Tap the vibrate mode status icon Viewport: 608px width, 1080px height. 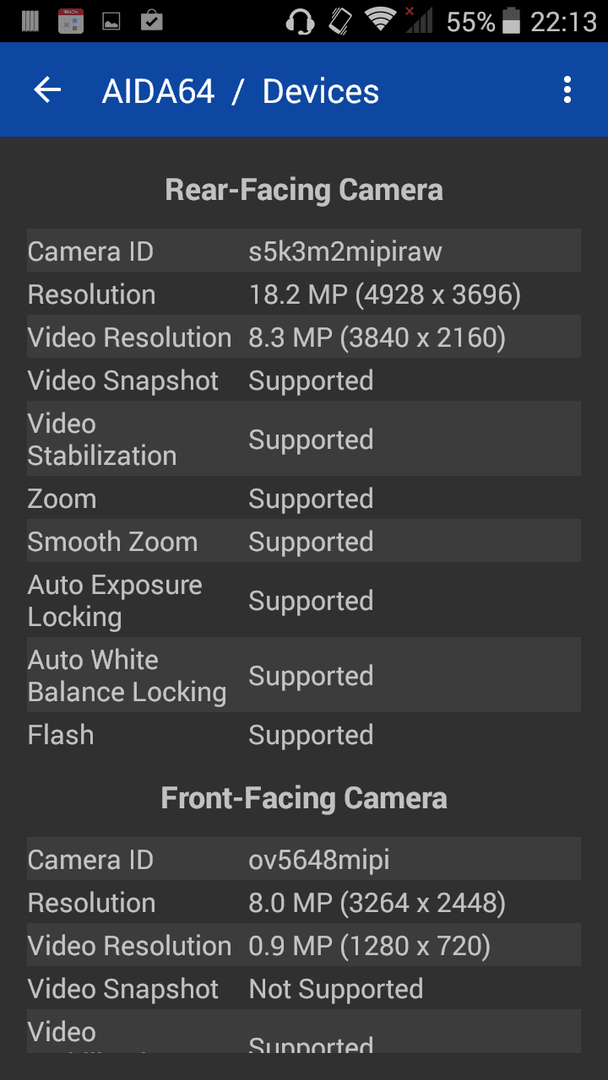(340, 21)
